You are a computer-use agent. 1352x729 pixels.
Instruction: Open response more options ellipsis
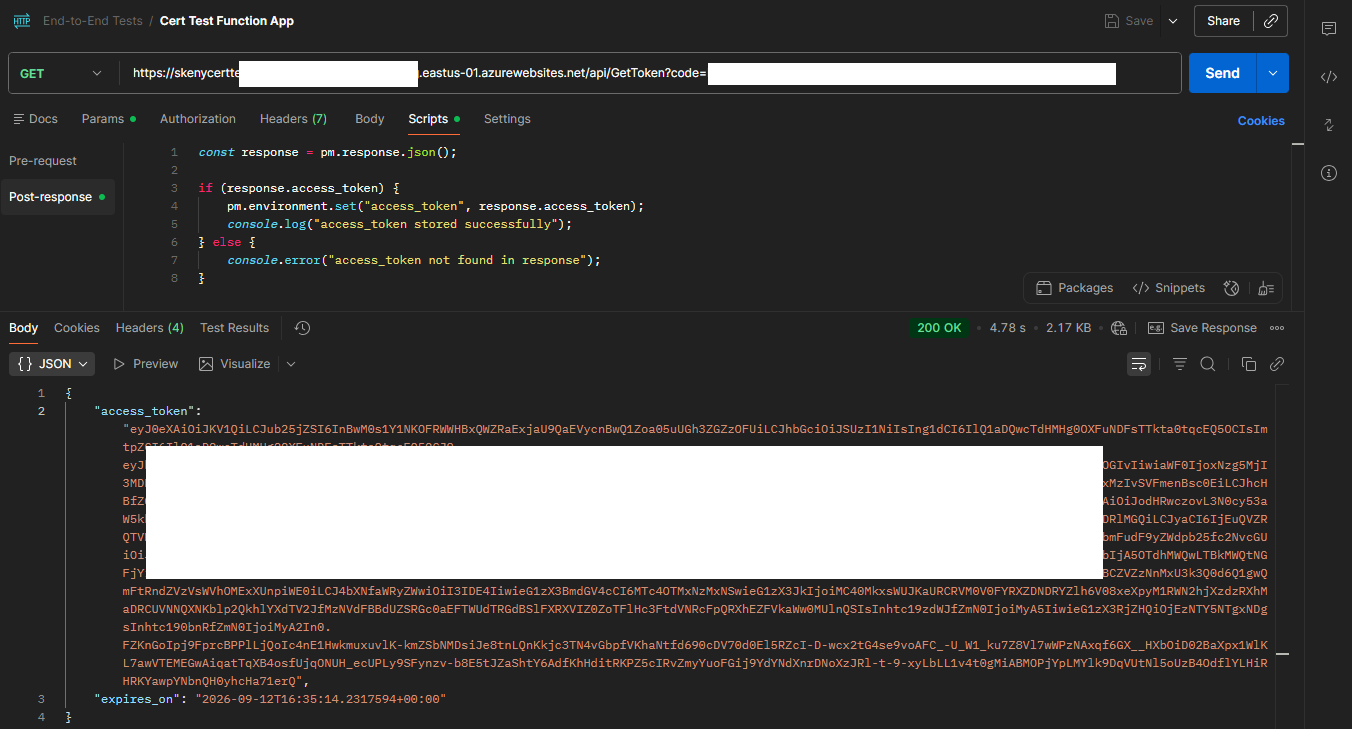(1277, 328)
